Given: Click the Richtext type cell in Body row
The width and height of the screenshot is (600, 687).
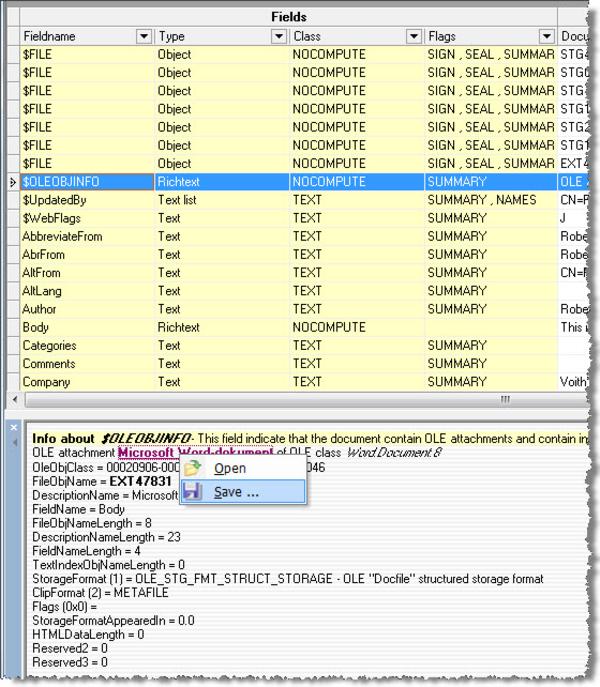Looking at the screenshot, I should [x=222, y=327].
